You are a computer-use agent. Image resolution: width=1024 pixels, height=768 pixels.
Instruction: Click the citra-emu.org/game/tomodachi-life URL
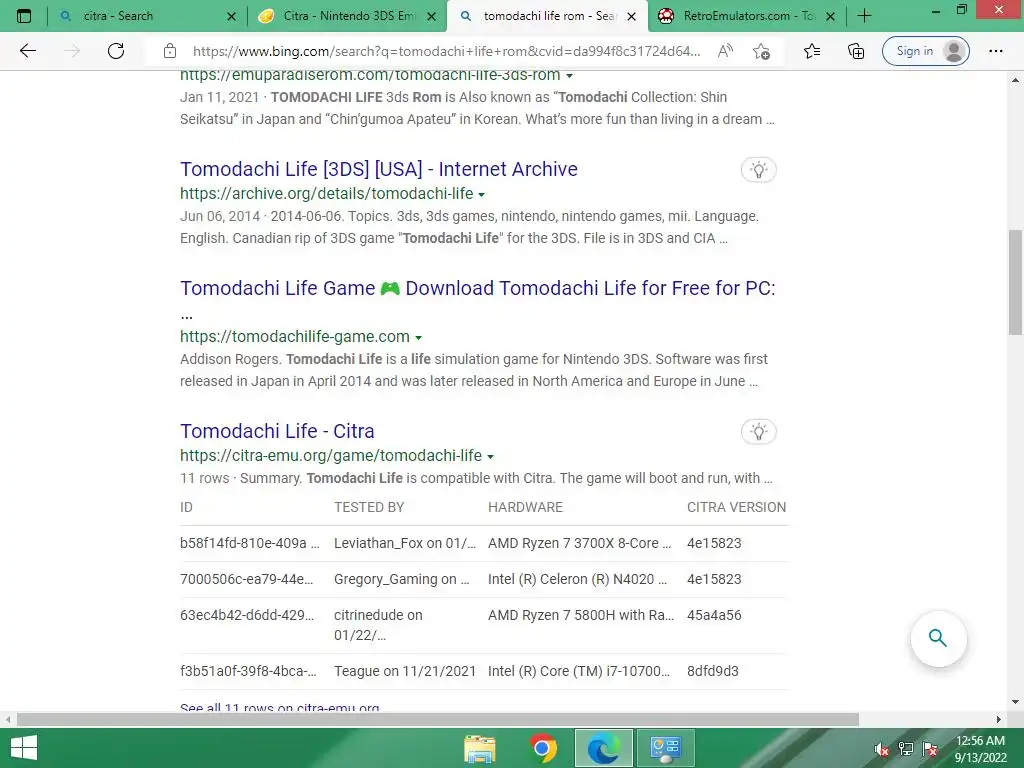click(x=331, y=455)
